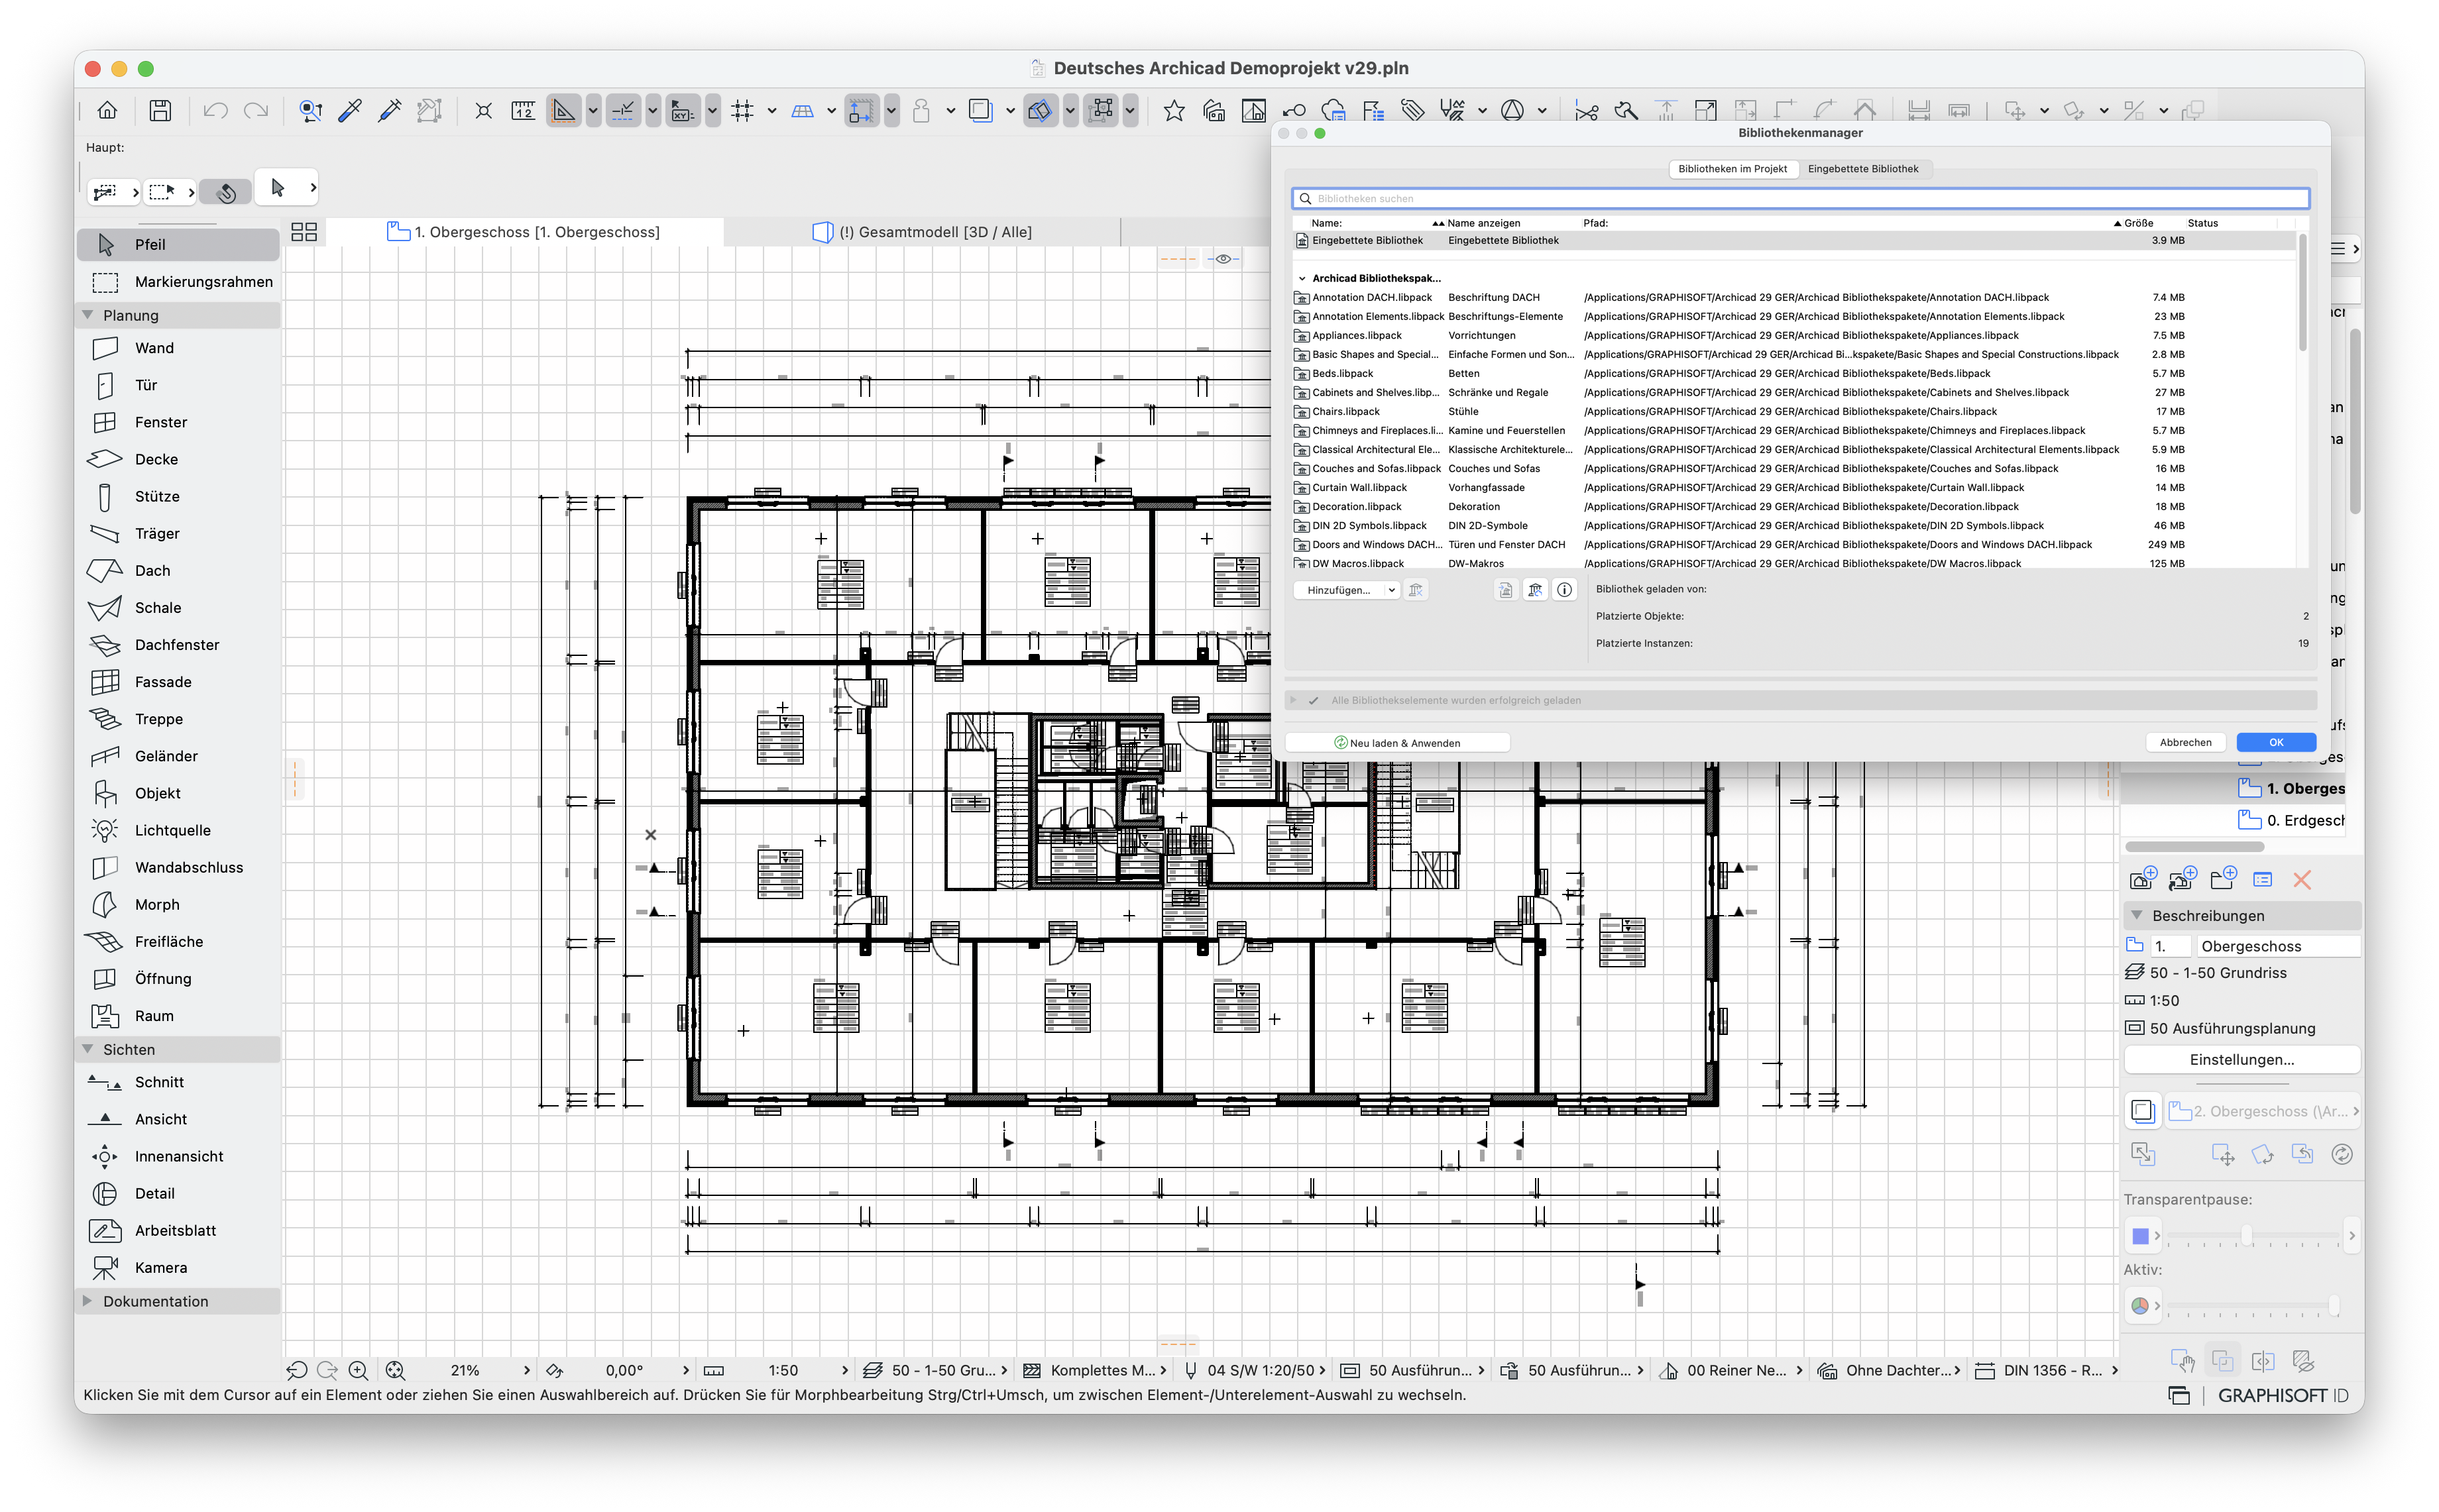Viewport: 2439px width, 1512px height.
Task: Click Abbrechen in Bibliothekenmanager
Action: coord(2185,742)
